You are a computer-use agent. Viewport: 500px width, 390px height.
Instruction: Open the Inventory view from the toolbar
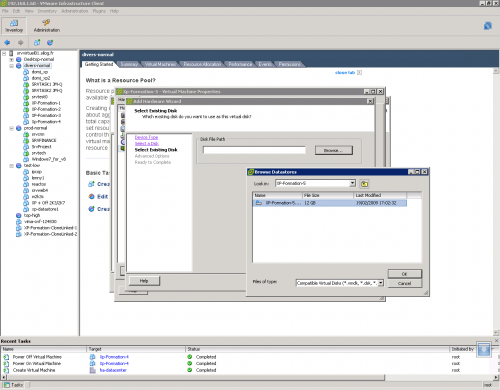[14, 26]
